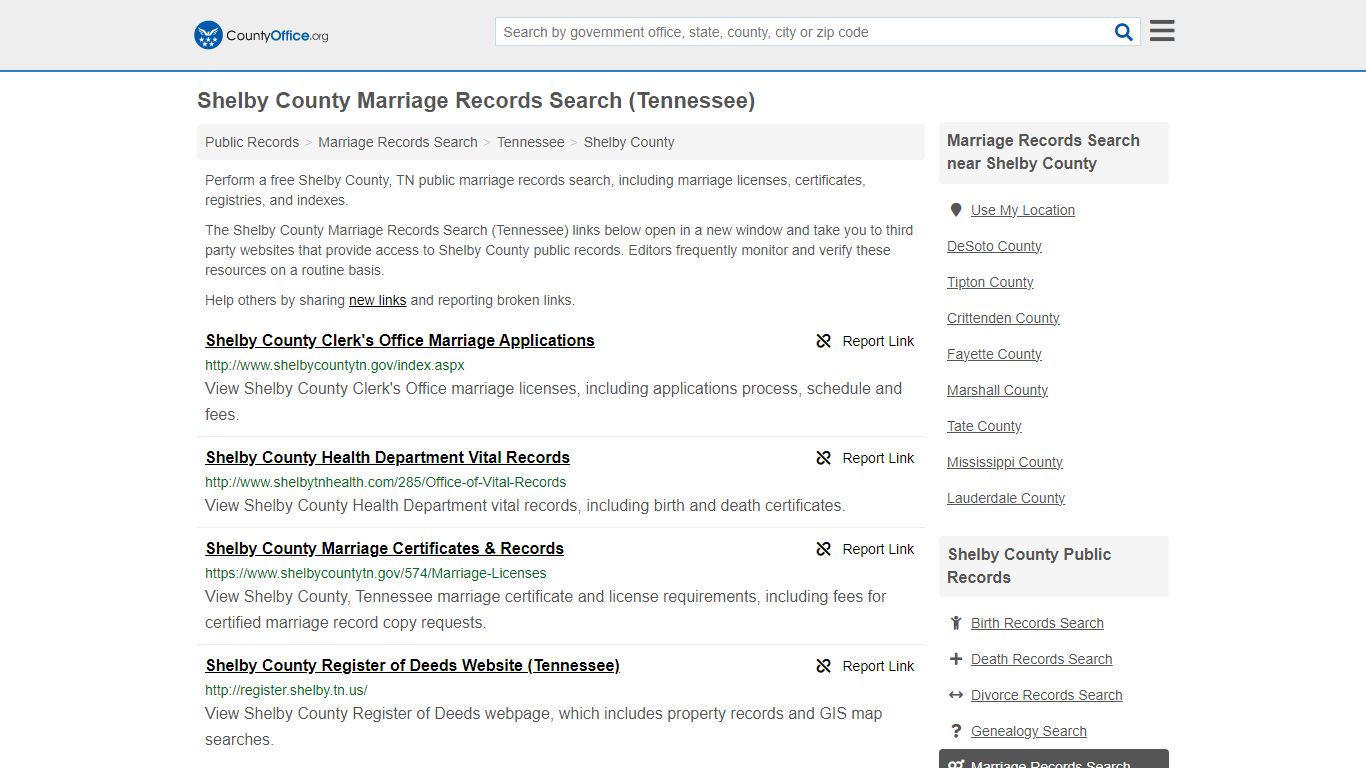Open register.shelby.tn.us URL

[x=286, y=690]
